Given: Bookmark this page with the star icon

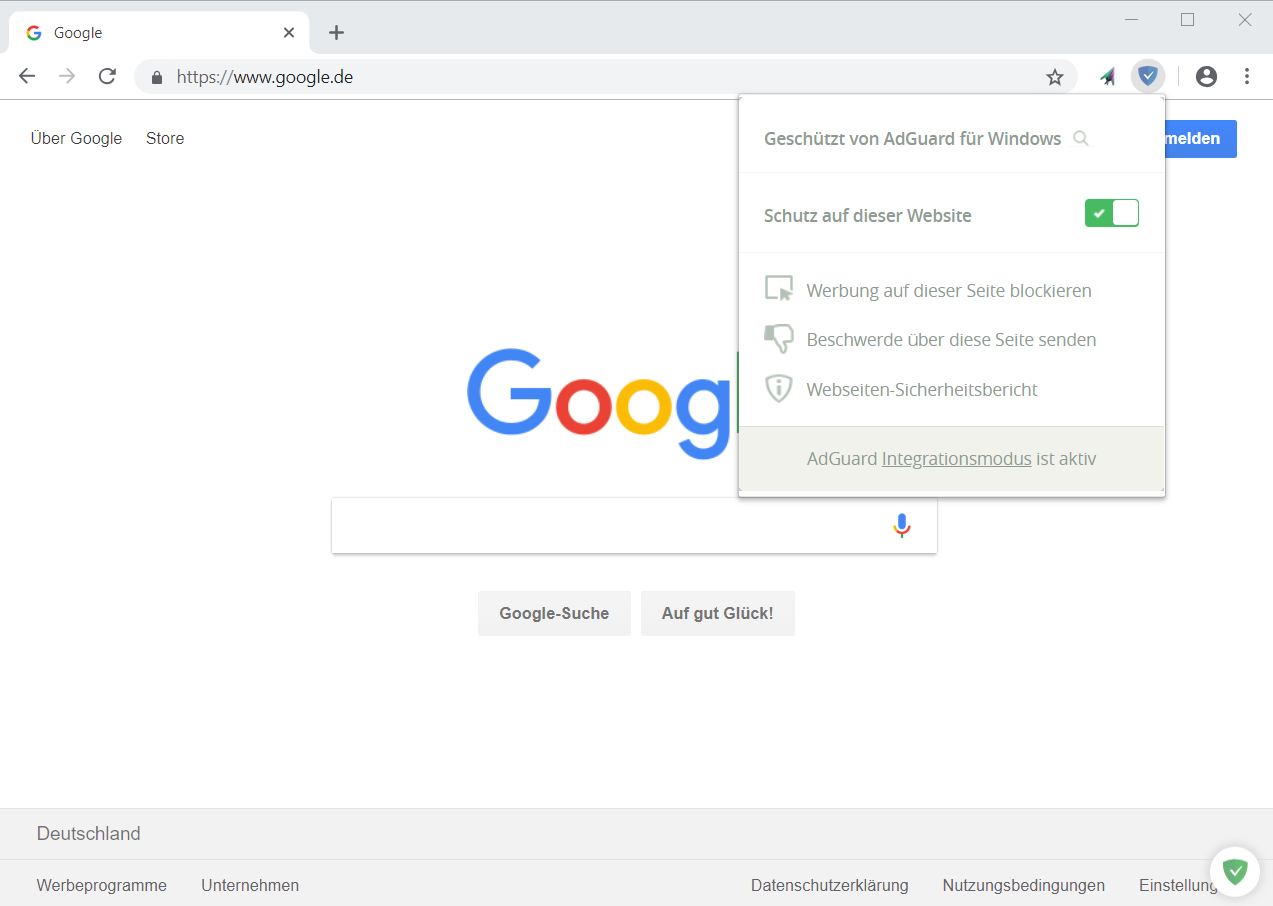Looking at the screenshot, I should coord(1055,77).
